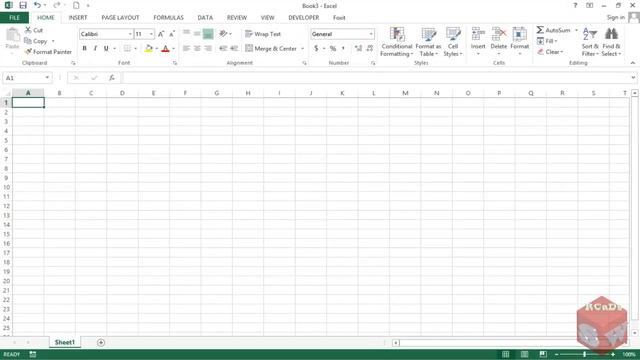The width and height of the screenshot is (640, 360).
Task: Align text to the right
Action: pyautogui.click(x=208, y=49)
